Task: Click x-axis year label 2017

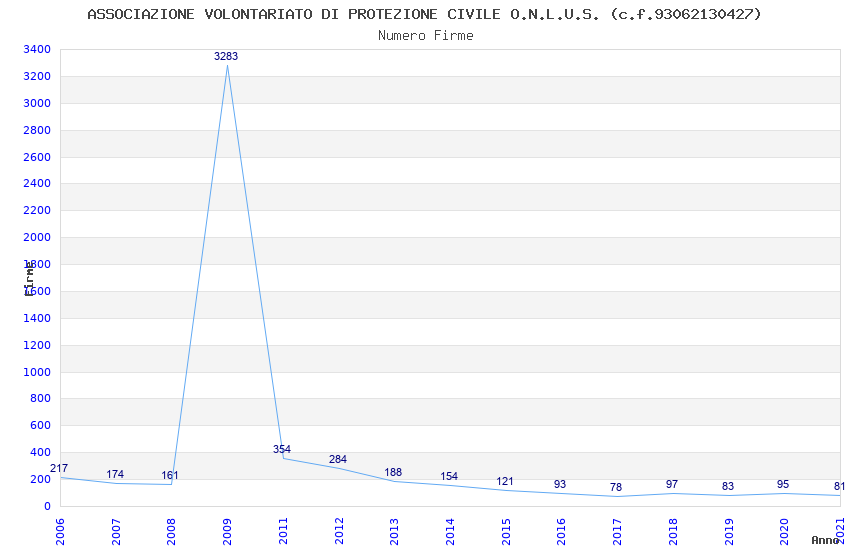Action: pyautogui.click(x=617, y=532)
